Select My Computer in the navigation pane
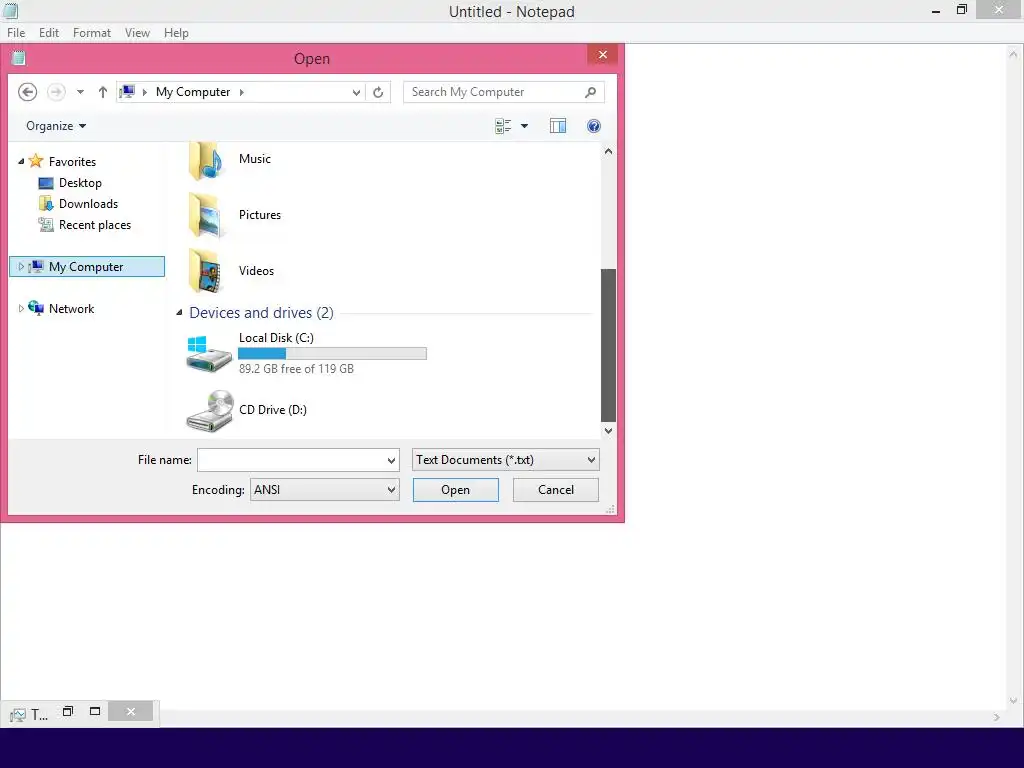1024x768 pixels. coord(88,266)
